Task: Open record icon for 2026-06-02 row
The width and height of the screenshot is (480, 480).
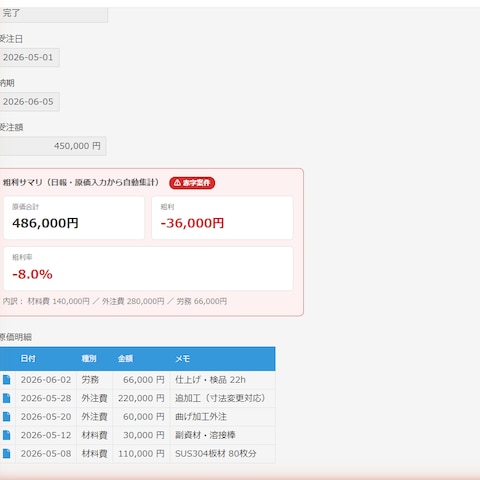Action: (7, 380)
